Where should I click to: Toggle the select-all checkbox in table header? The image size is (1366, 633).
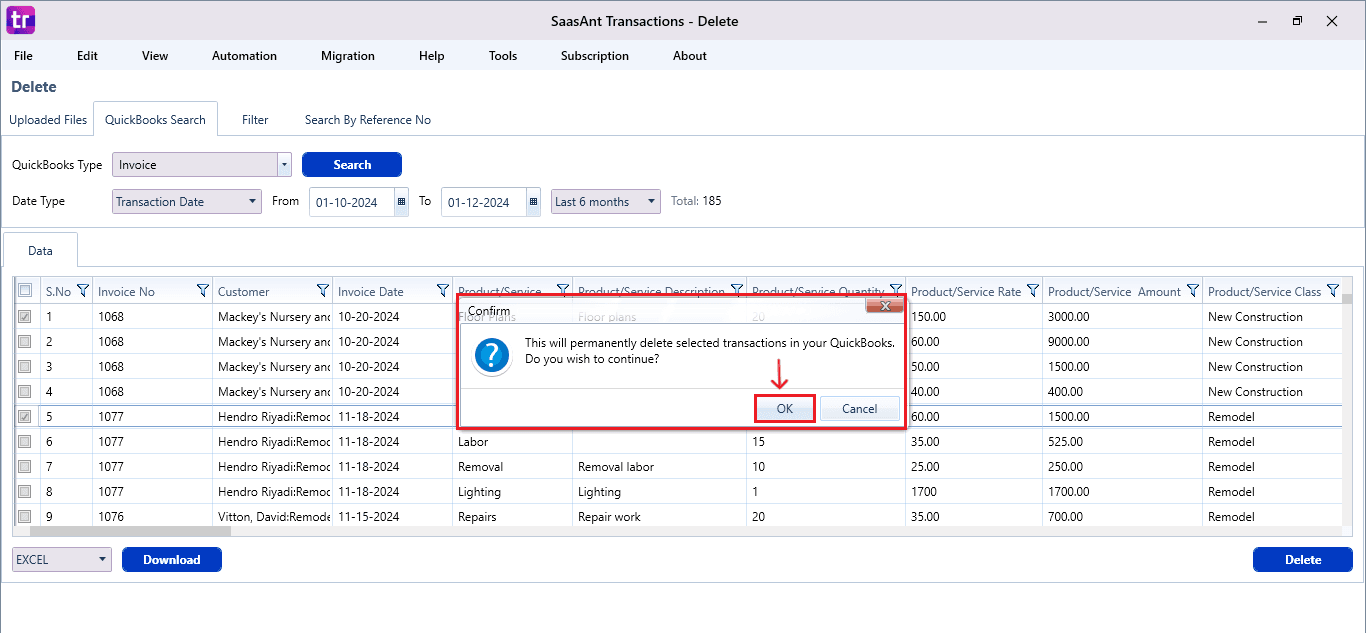coord(25,291)
